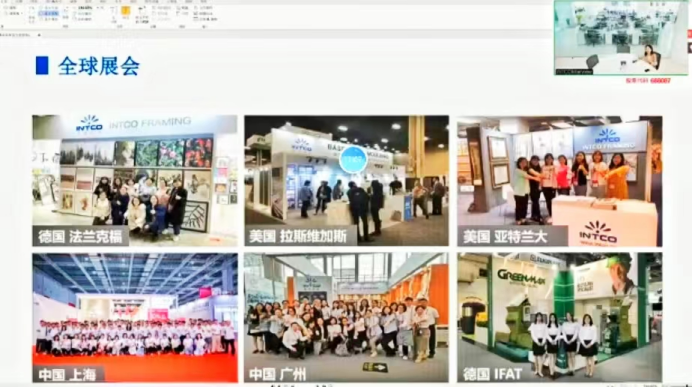The image size is (693, 387).
Task: Select the 美国 拉斯维加斯 caption label
Action: [297, 236]
